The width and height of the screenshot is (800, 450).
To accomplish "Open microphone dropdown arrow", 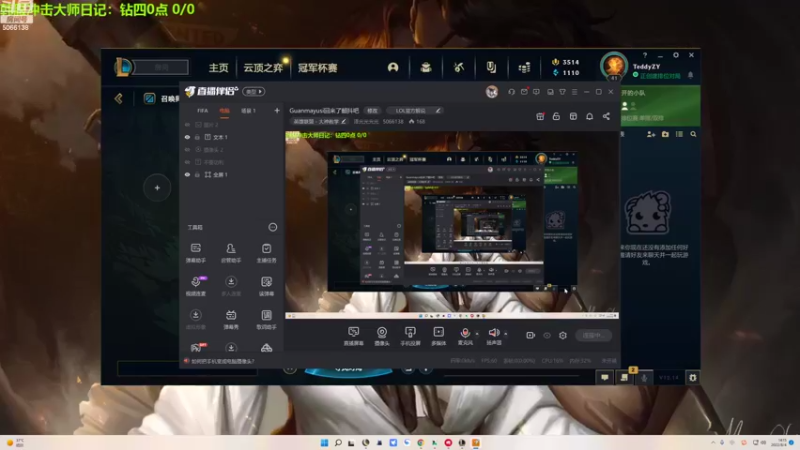I will point(477,334).
